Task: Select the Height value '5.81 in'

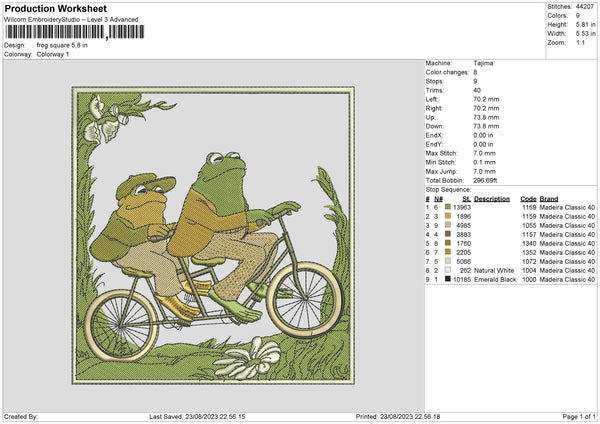Action: point(585,24)
